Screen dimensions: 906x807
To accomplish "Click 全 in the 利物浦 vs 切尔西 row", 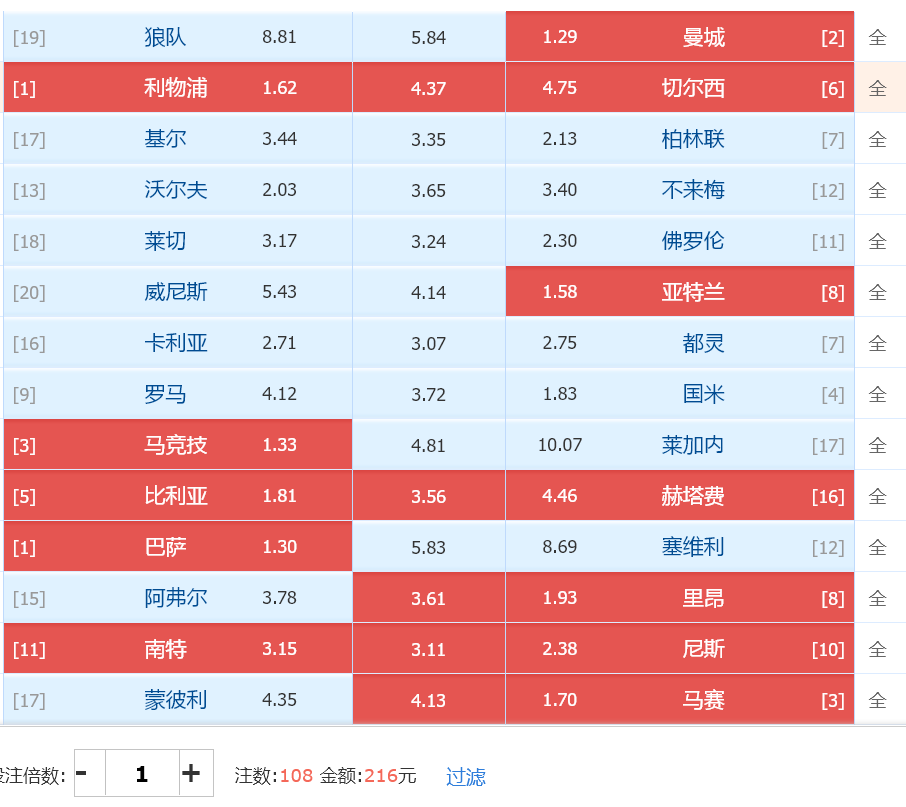I will coord(877,88).
